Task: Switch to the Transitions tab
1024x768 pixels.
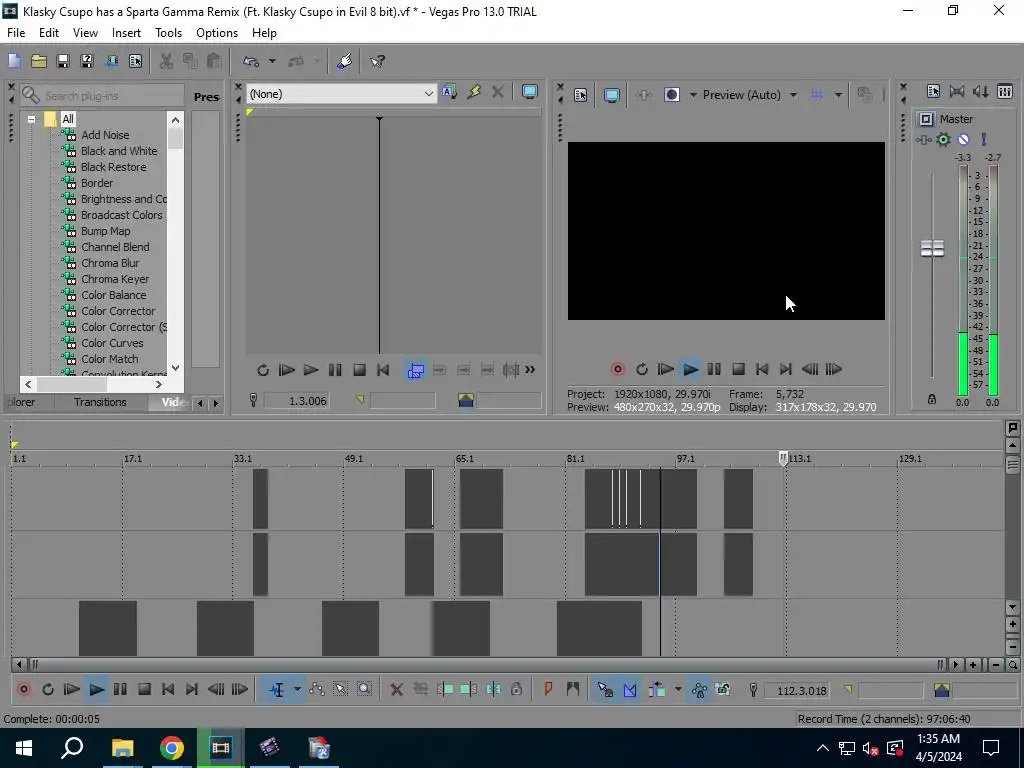Action: tap(100, 402)
